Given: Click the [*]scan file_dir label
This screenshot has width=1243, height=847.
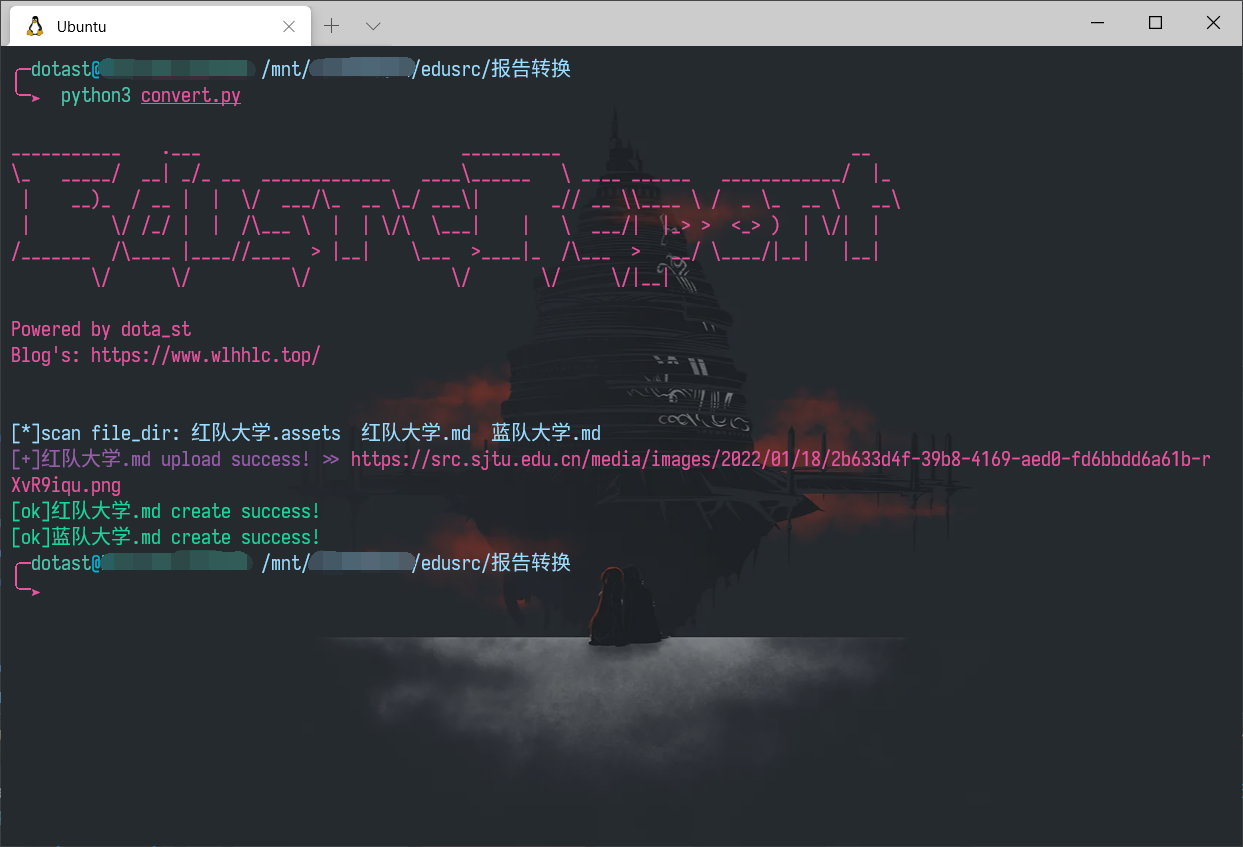Looking at the screenshot, I should [x=96, y=433].
